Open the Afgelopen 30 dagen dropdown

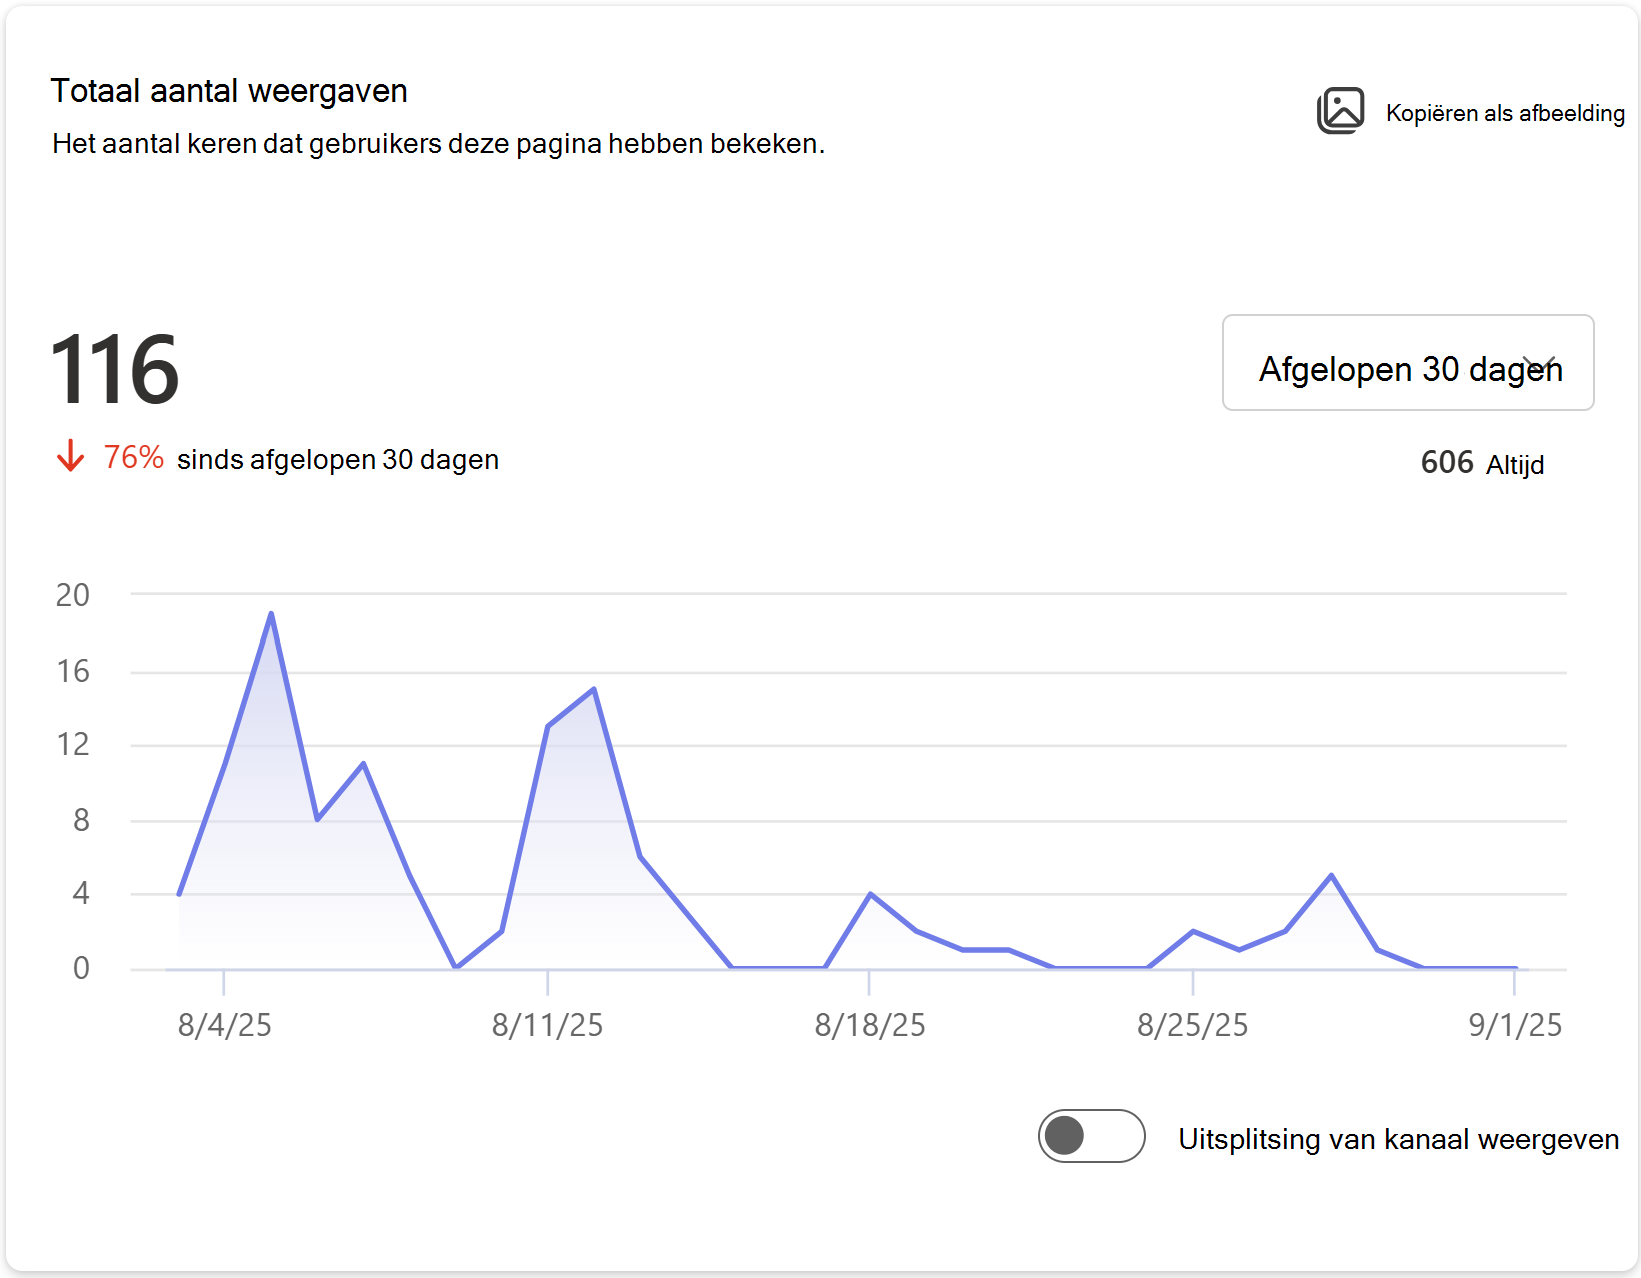[x=1408, y=363]
